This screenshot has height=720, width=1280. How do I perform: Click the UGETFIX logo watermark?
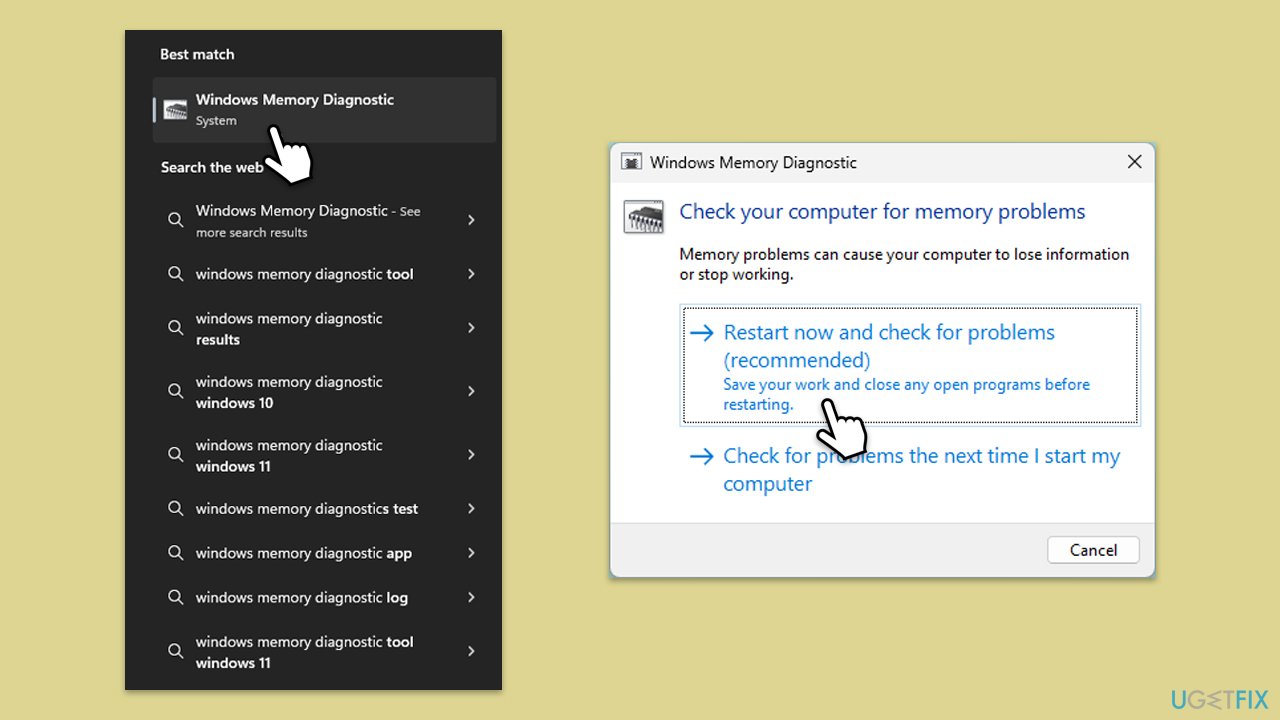pos(1219,697)
